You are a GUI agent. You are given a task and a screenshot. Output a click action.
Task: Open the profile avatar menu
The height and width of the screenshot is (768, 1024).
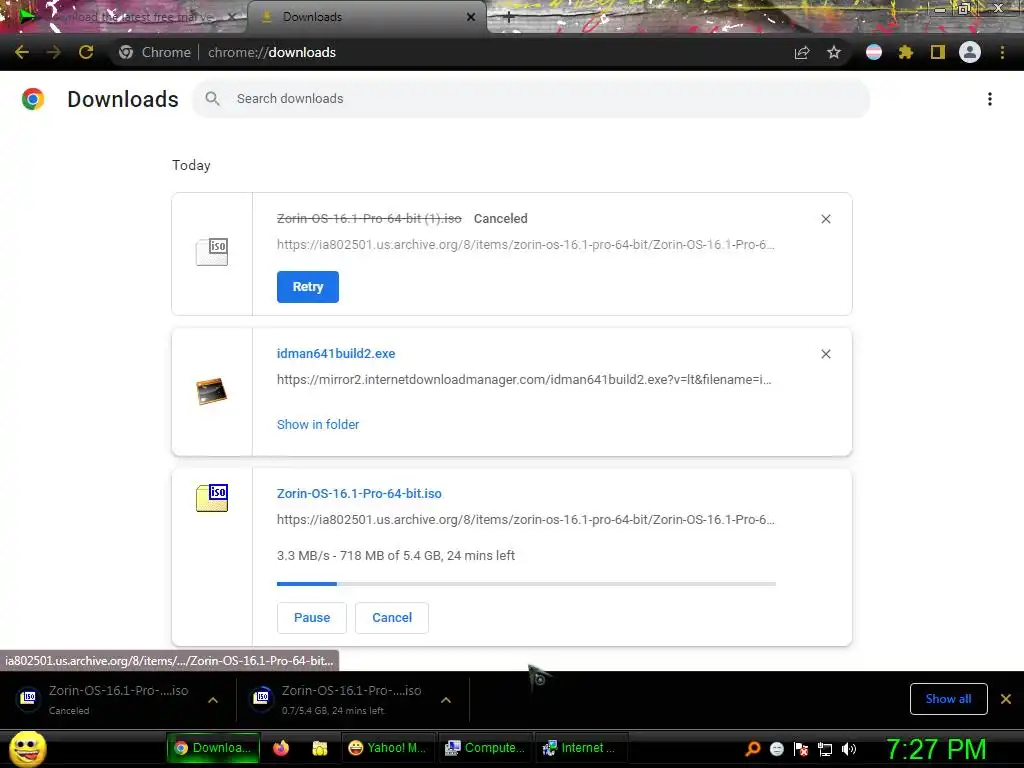[970, 52]
